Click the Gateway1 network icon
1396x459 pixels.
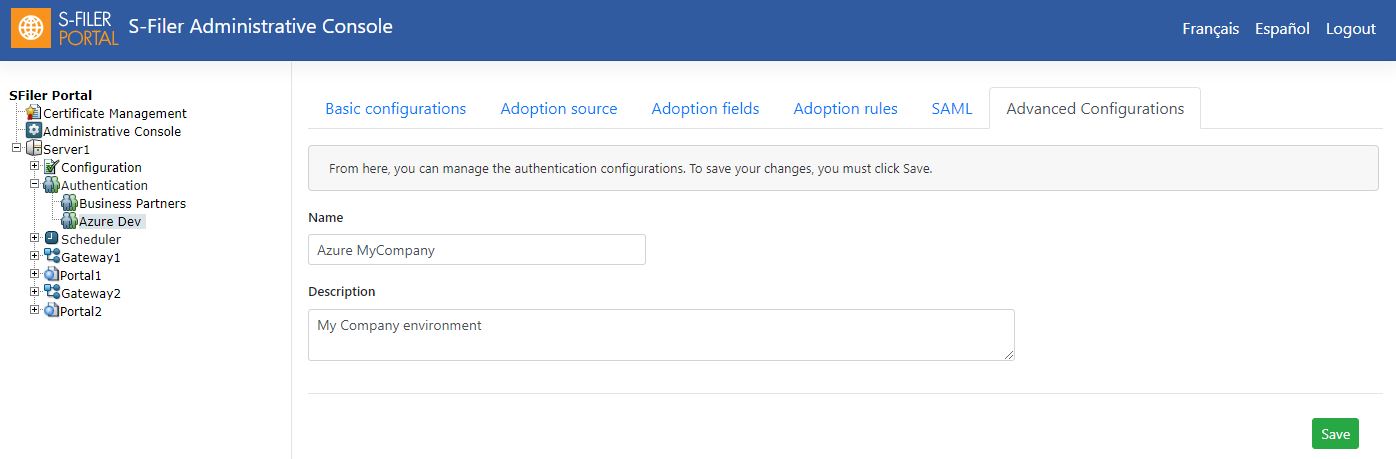pos(52,257)
